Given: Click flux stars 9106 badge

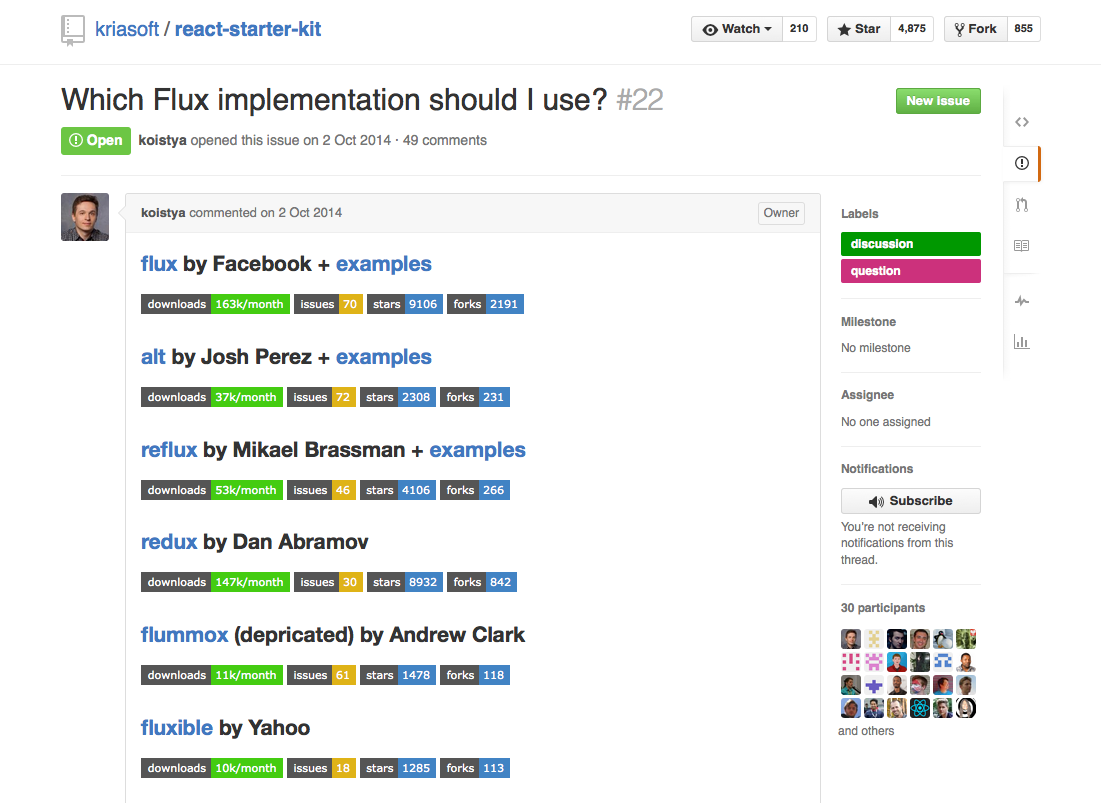Looking at the screenshot, I should [404, 304].
